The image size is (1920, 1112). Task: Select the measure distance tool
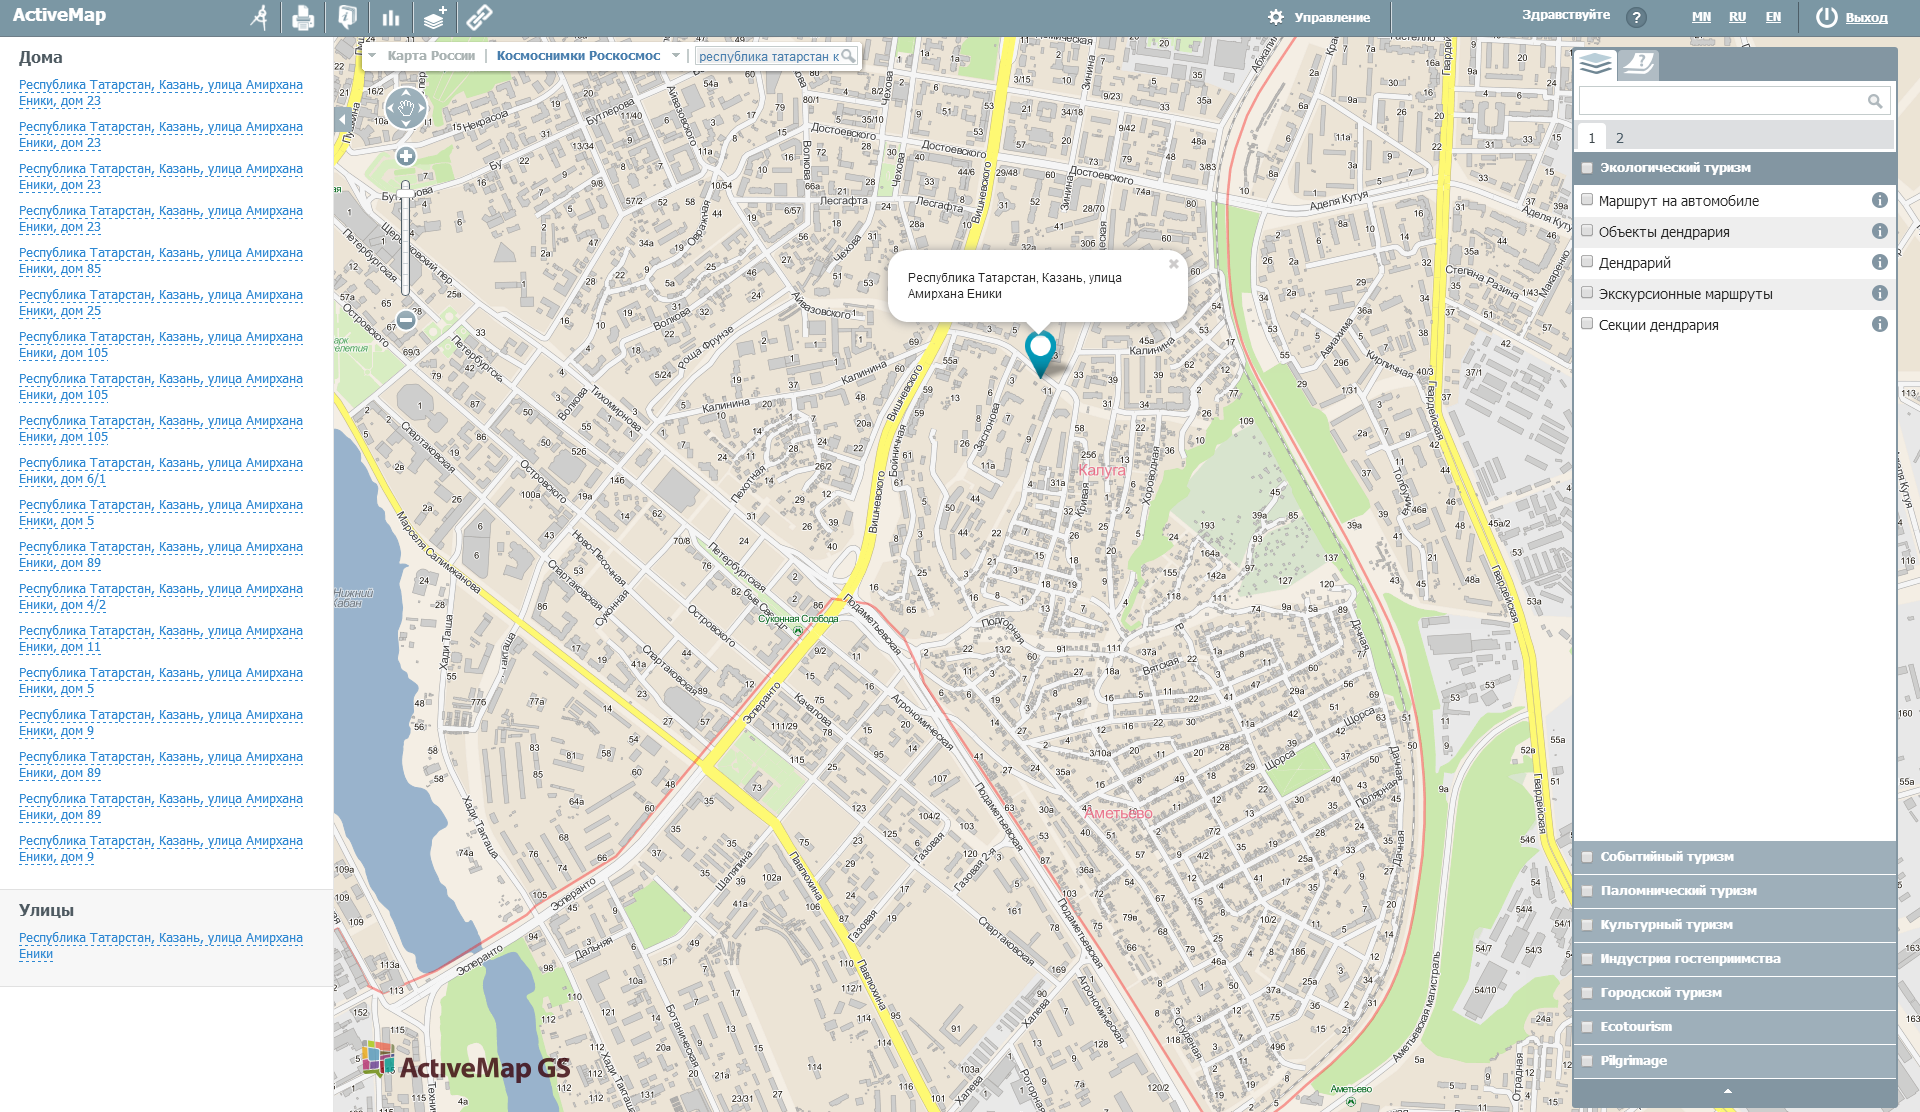pyautogui.click(x=259, y=16)
